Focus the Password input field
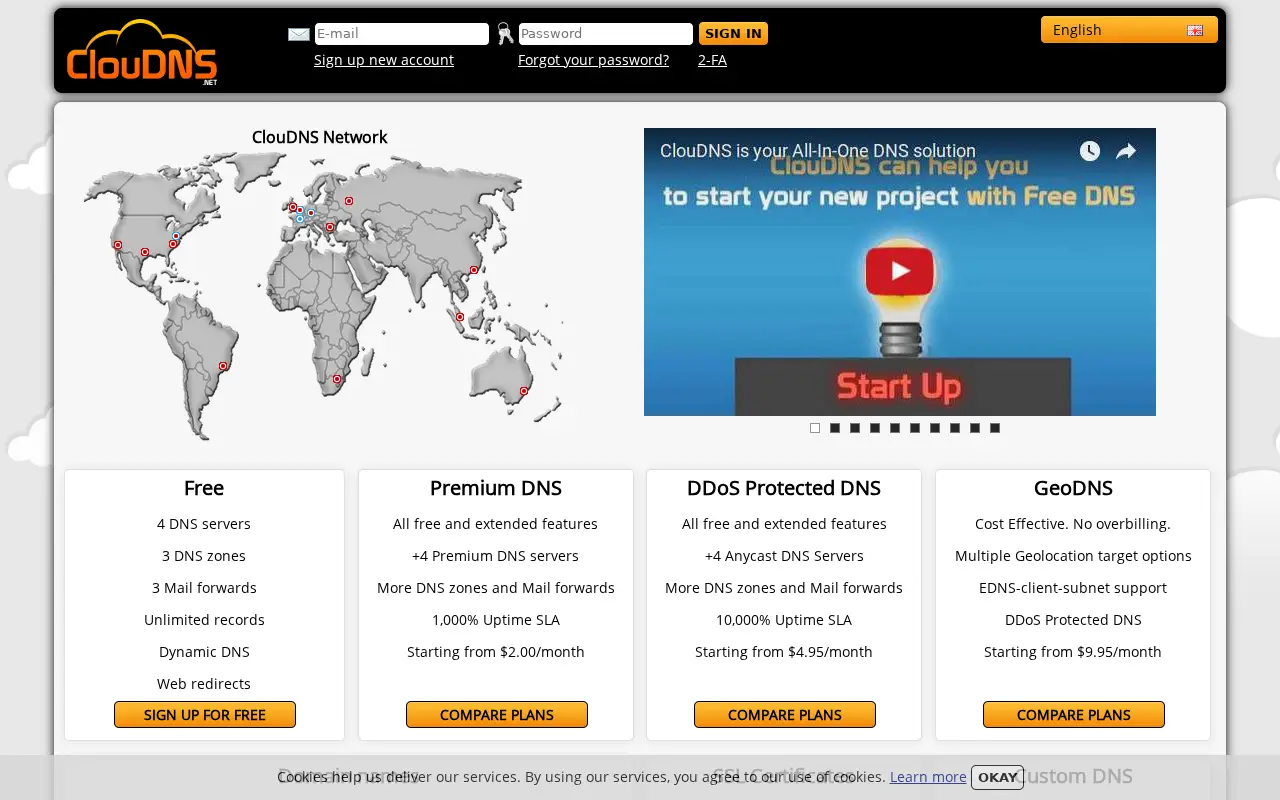The width and height of the screenshot is (1280, 800). tap(606, 34)
